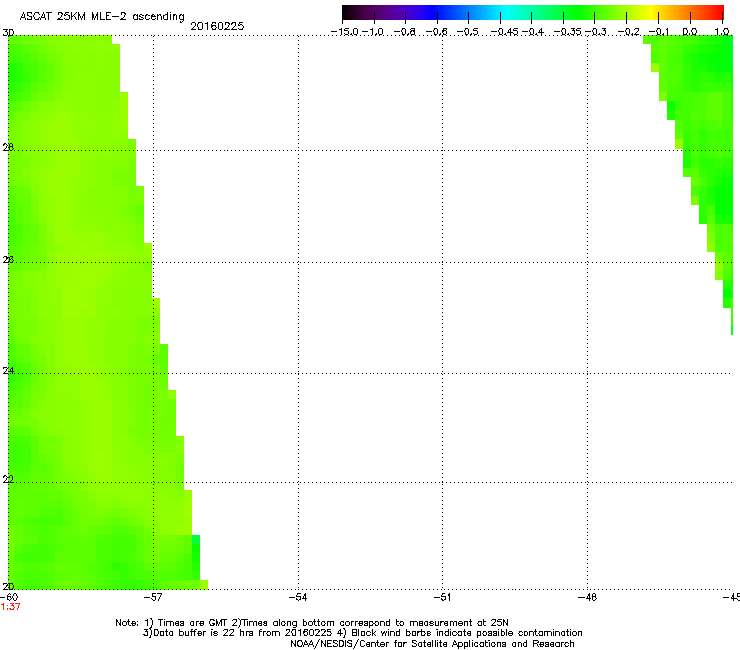Click the longitude label -60

tap(8, 597)
